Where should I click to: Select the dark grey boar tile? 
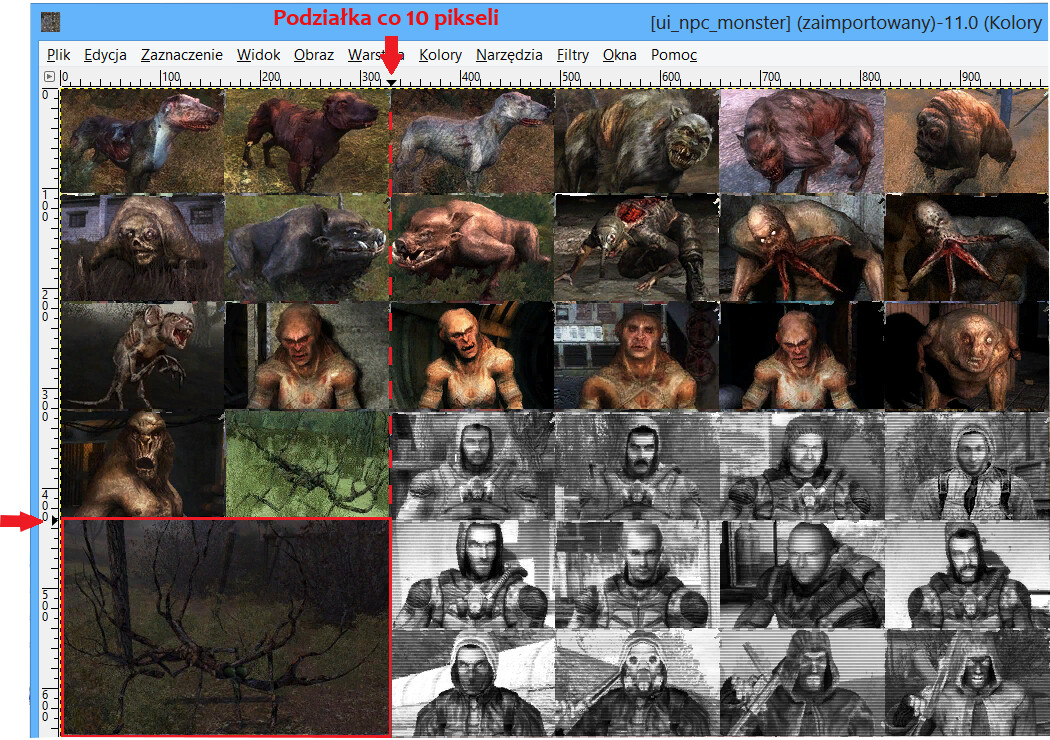click(x=307, y=248)
